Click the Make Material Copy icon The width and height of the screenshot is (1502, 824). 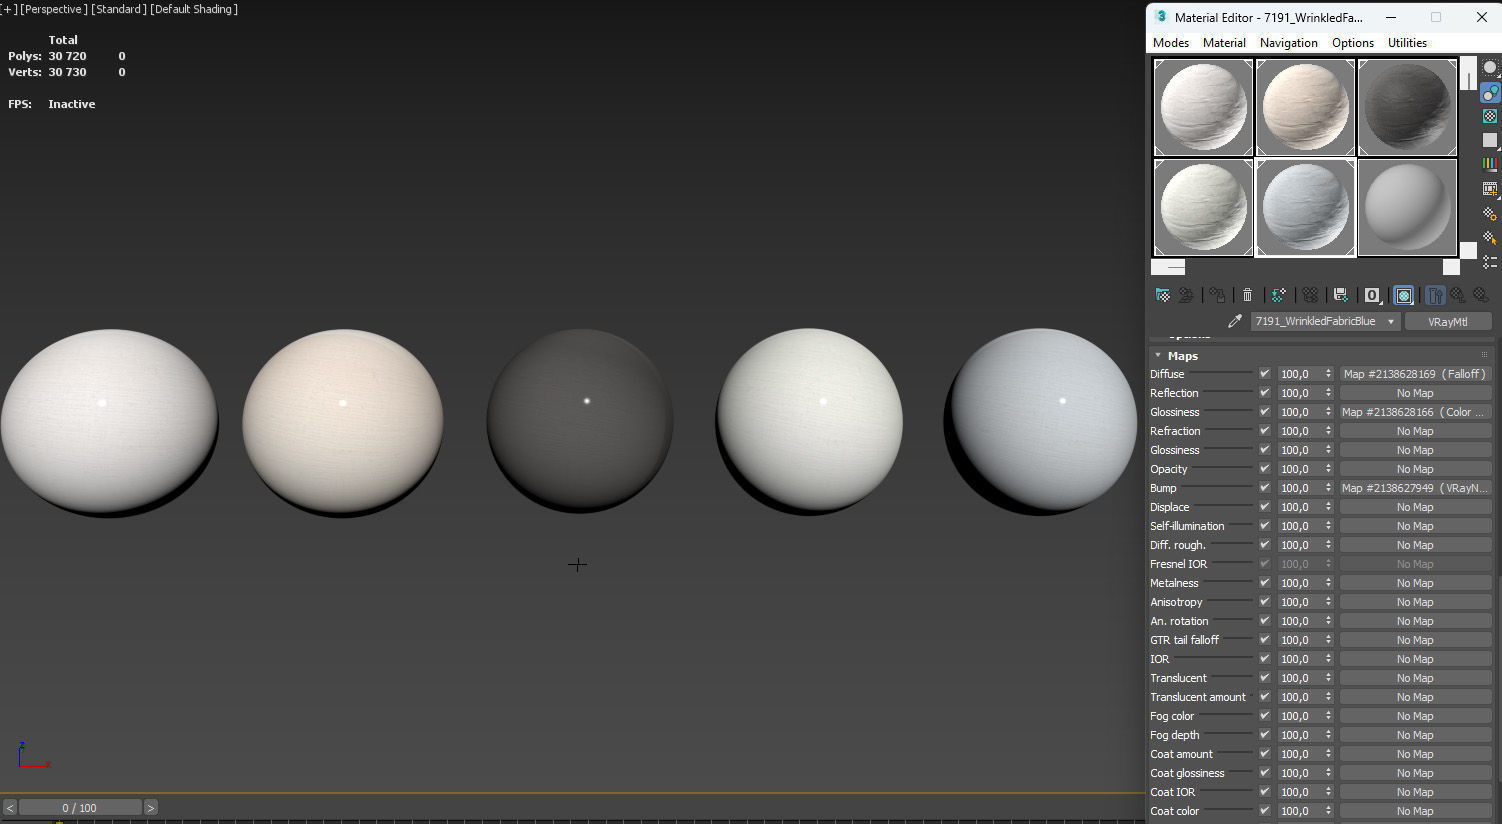click(1278, 295)
